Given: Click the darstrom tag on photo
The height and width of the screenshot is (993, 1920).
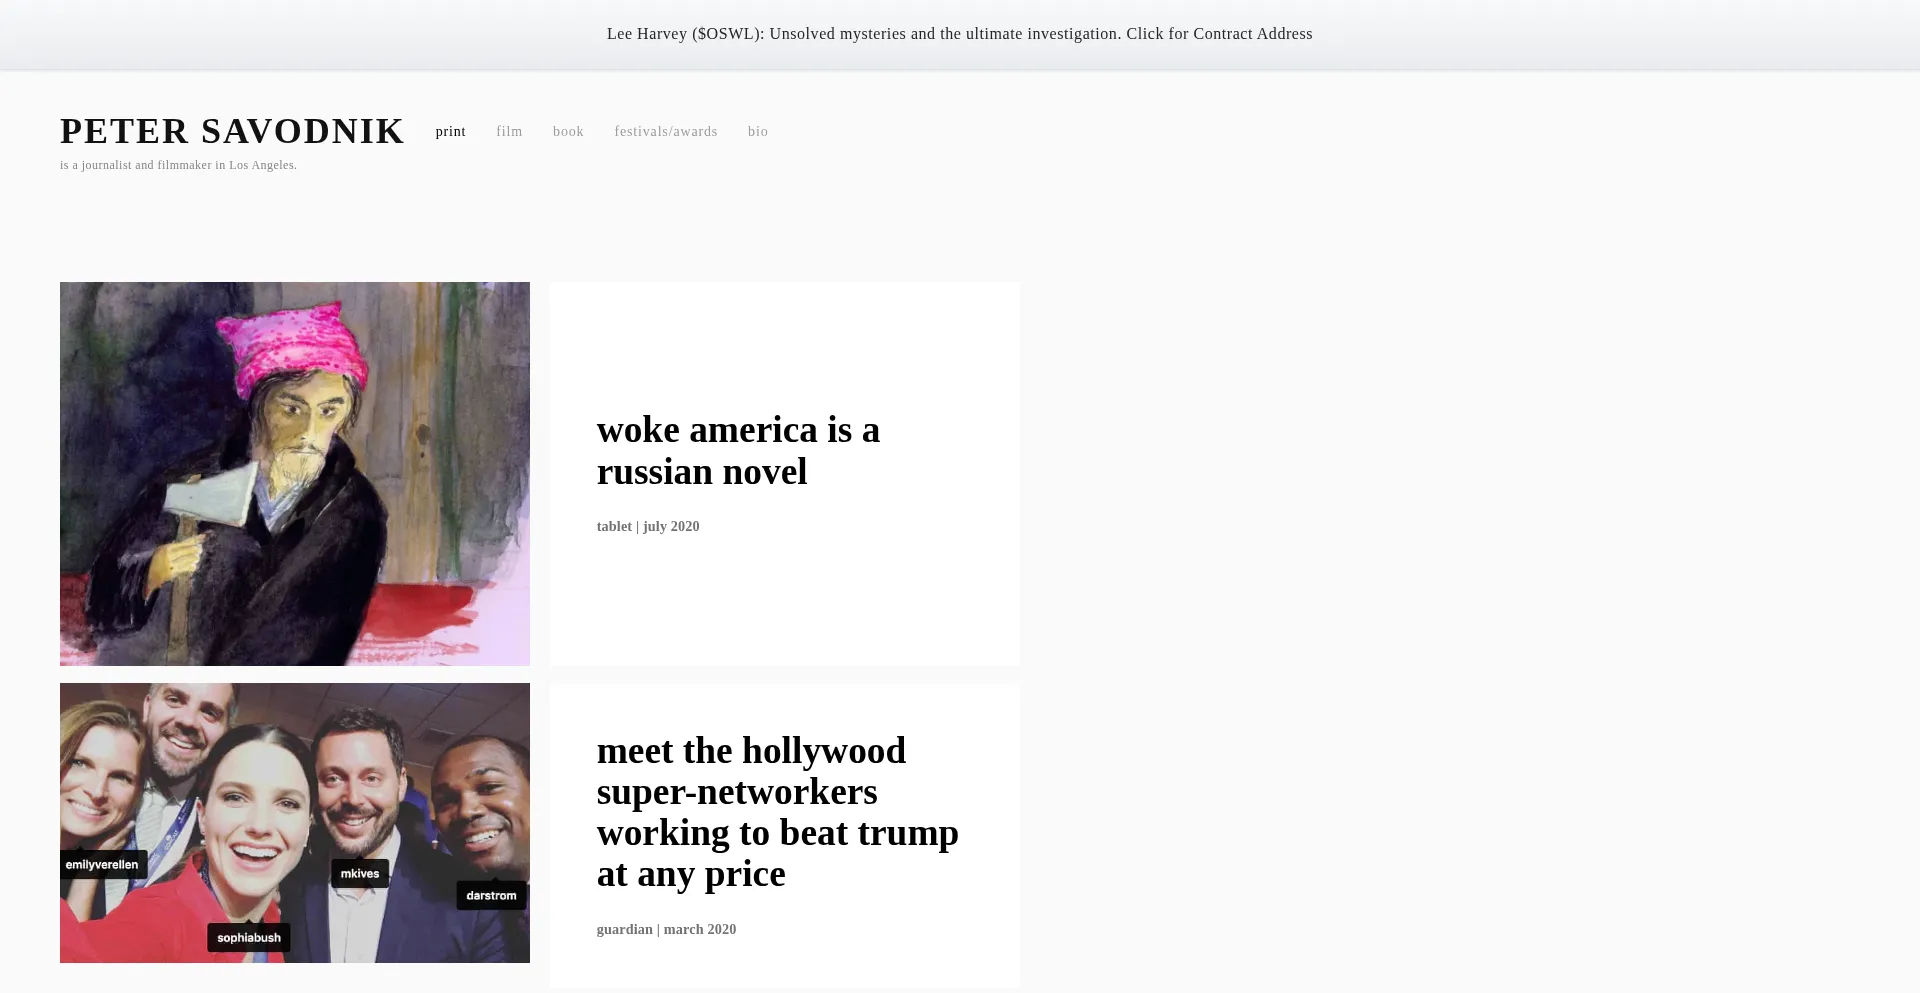Looking at the screenshot, I should pyautogui.click(x=491, y=896).
